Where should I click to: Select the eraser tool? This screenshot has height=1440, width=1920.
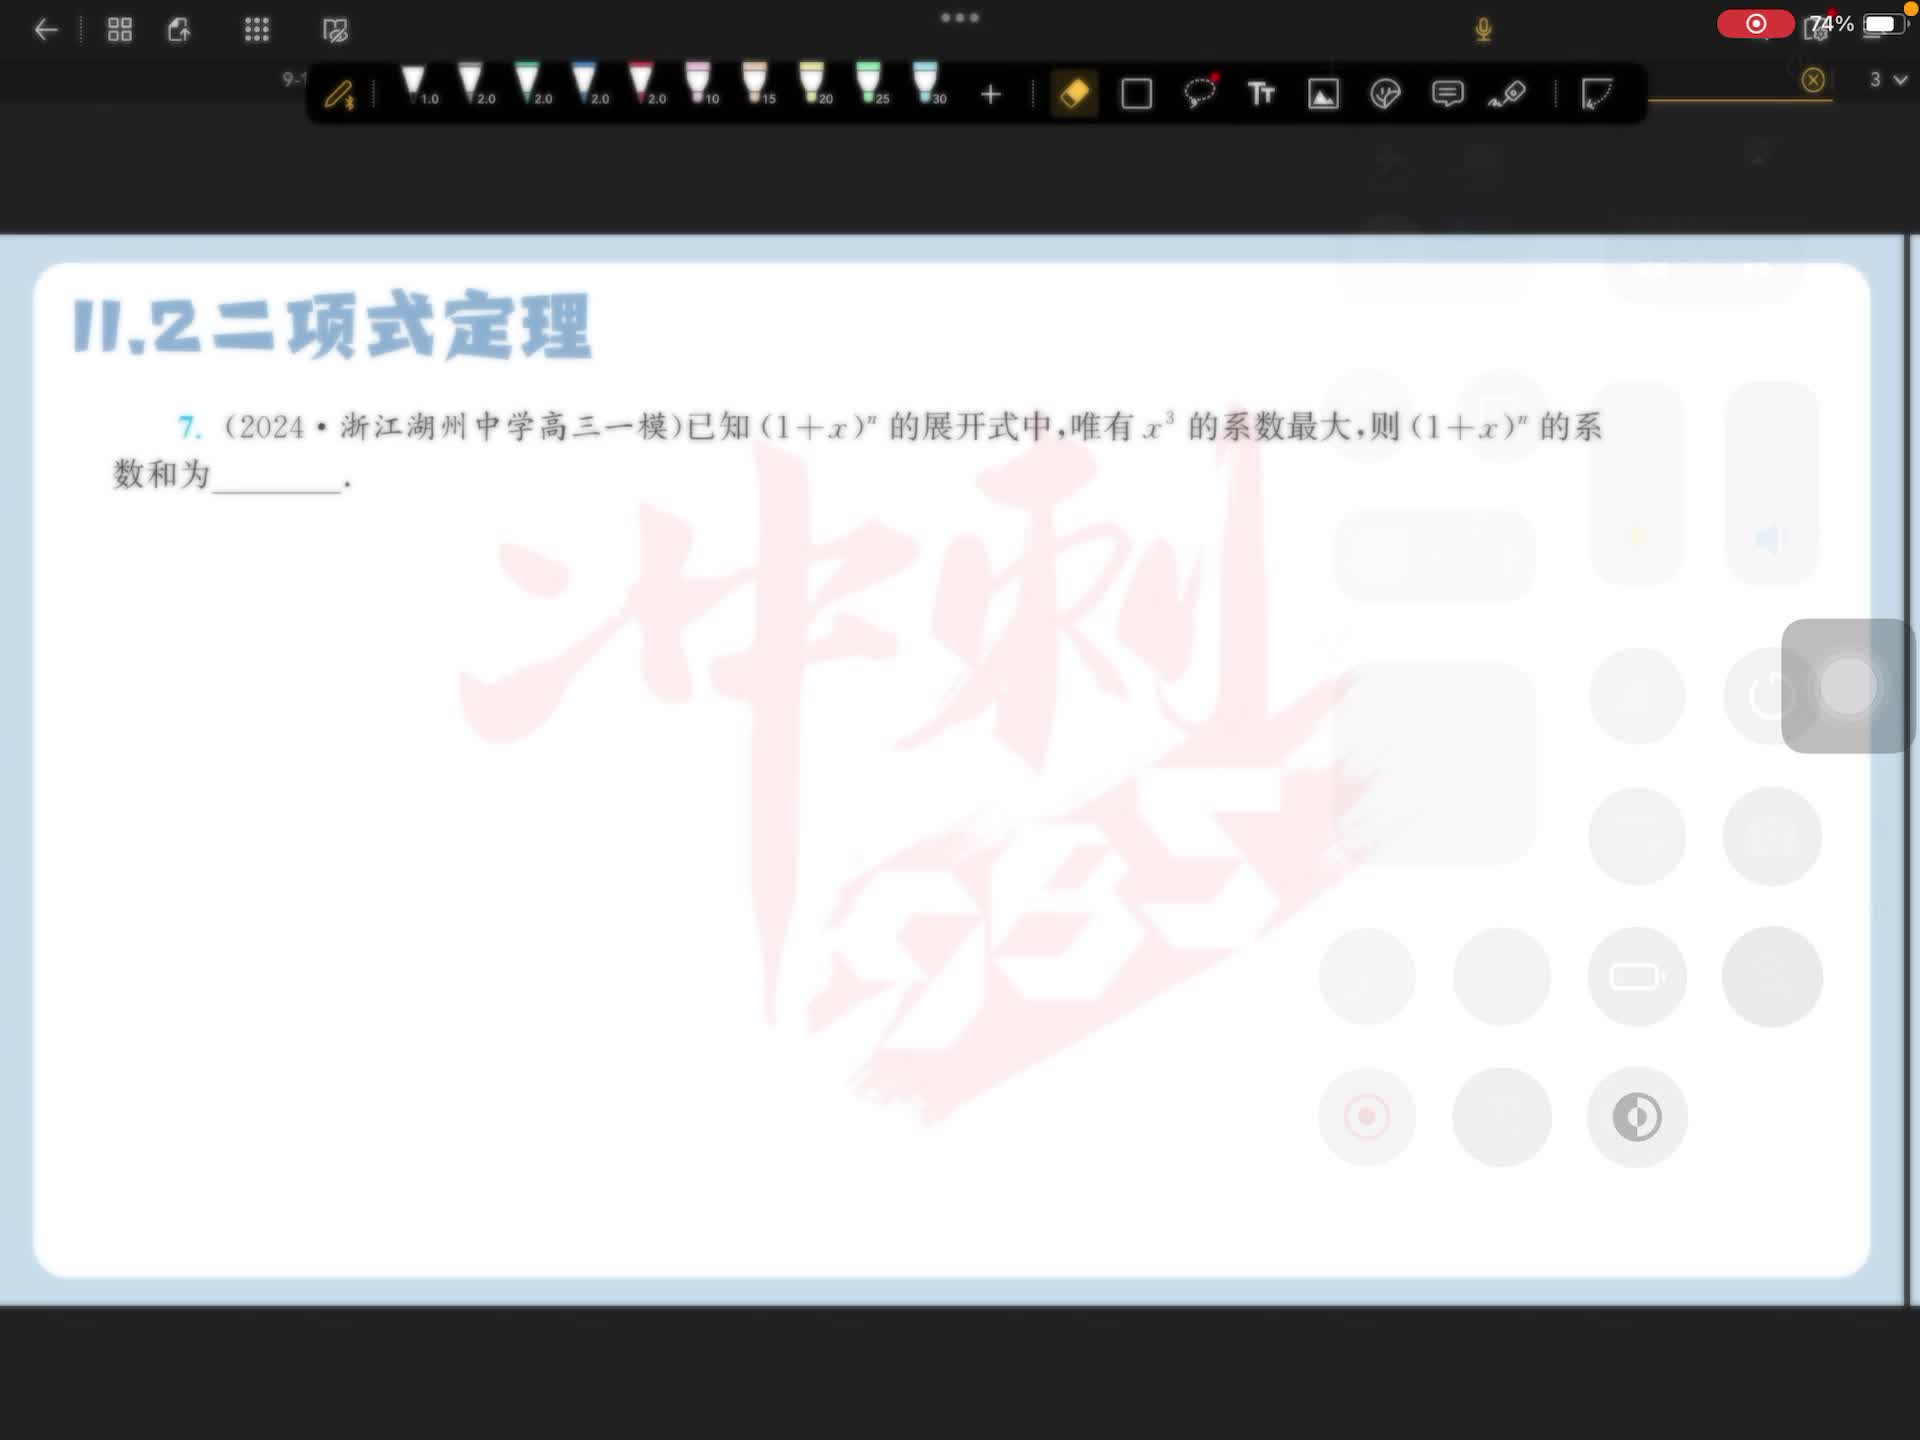pyautogui.click(x=1074, y=94)
